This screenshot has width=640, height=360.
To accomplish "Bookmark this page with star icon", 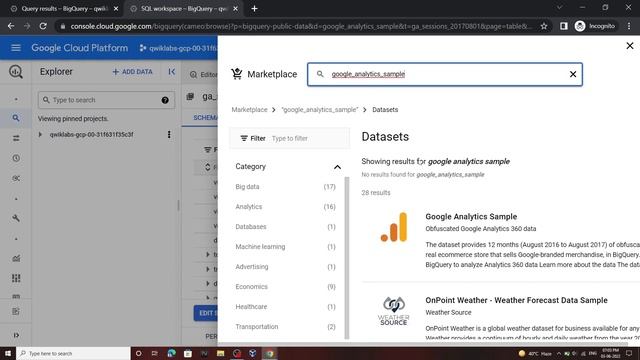I will click(x=544, y=26).
